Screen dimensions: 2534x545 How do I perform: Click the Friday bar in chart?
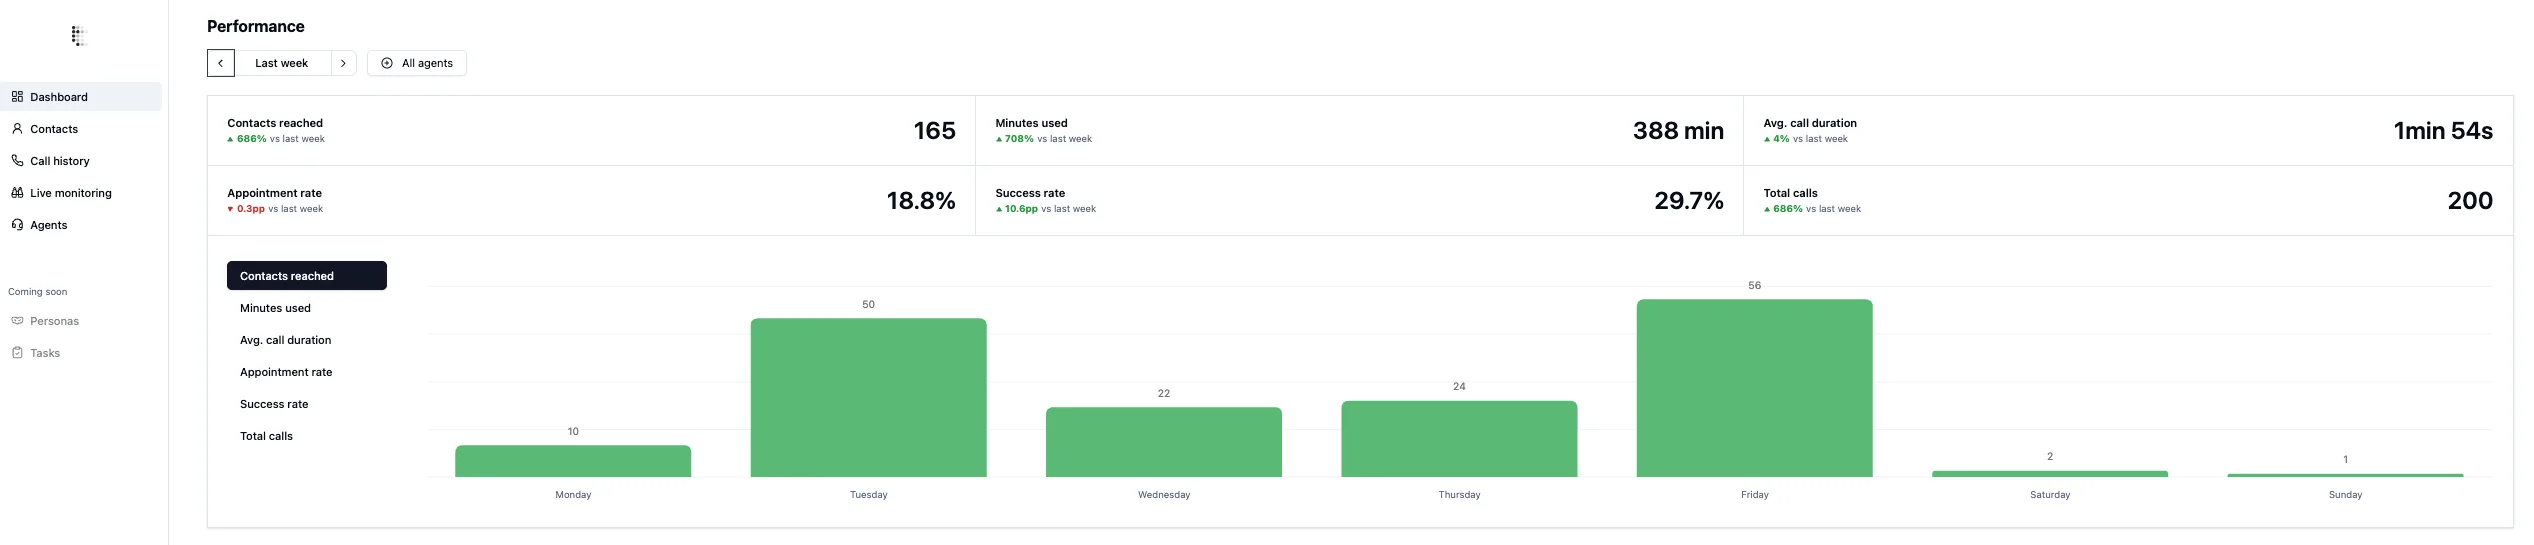[1754, 388]
